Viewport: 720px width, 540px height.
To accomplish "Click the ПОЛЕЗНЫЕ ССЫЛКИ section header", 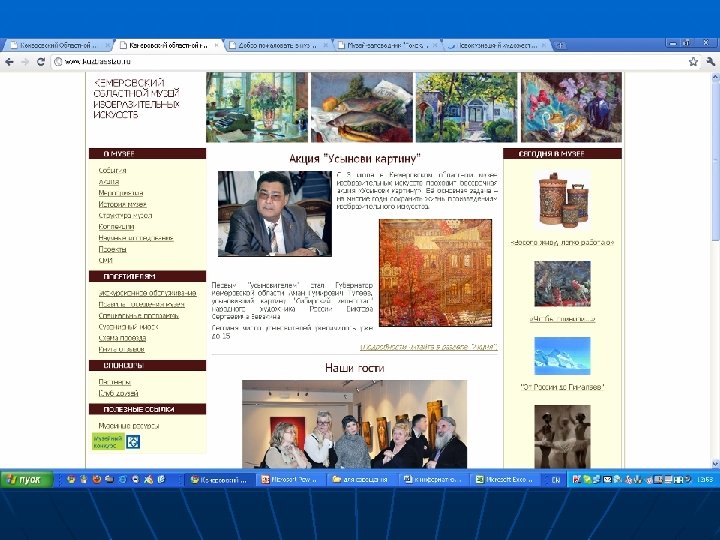I will (x=147, y=409).
